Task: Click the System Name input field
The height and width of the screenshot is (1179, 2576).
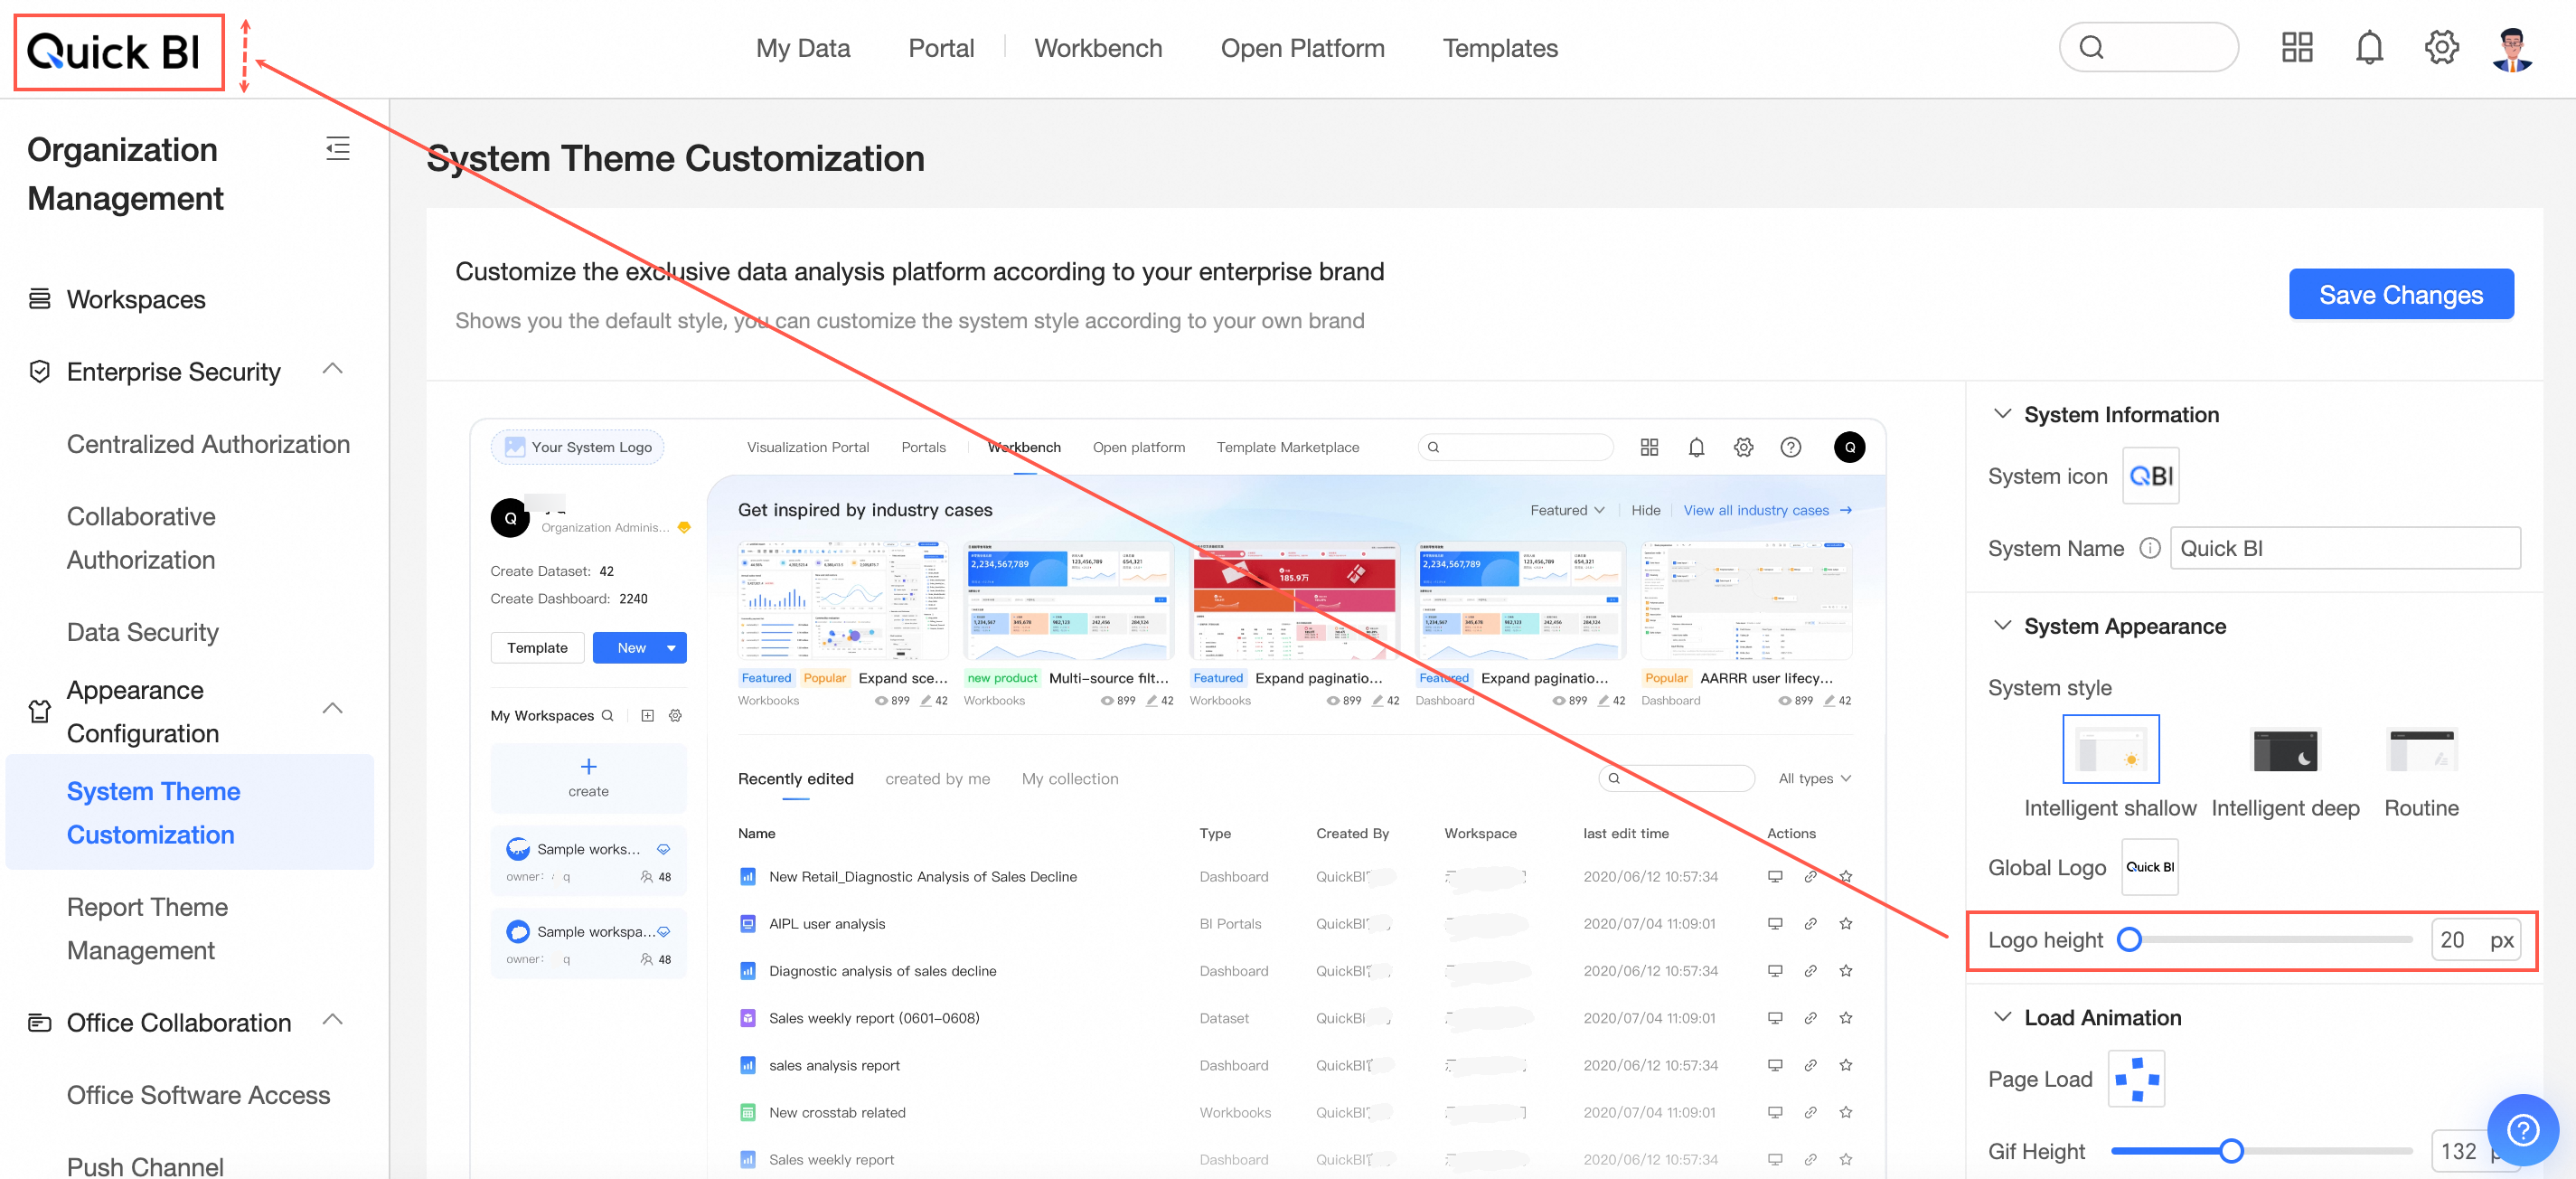Action: pos(2344,548)
